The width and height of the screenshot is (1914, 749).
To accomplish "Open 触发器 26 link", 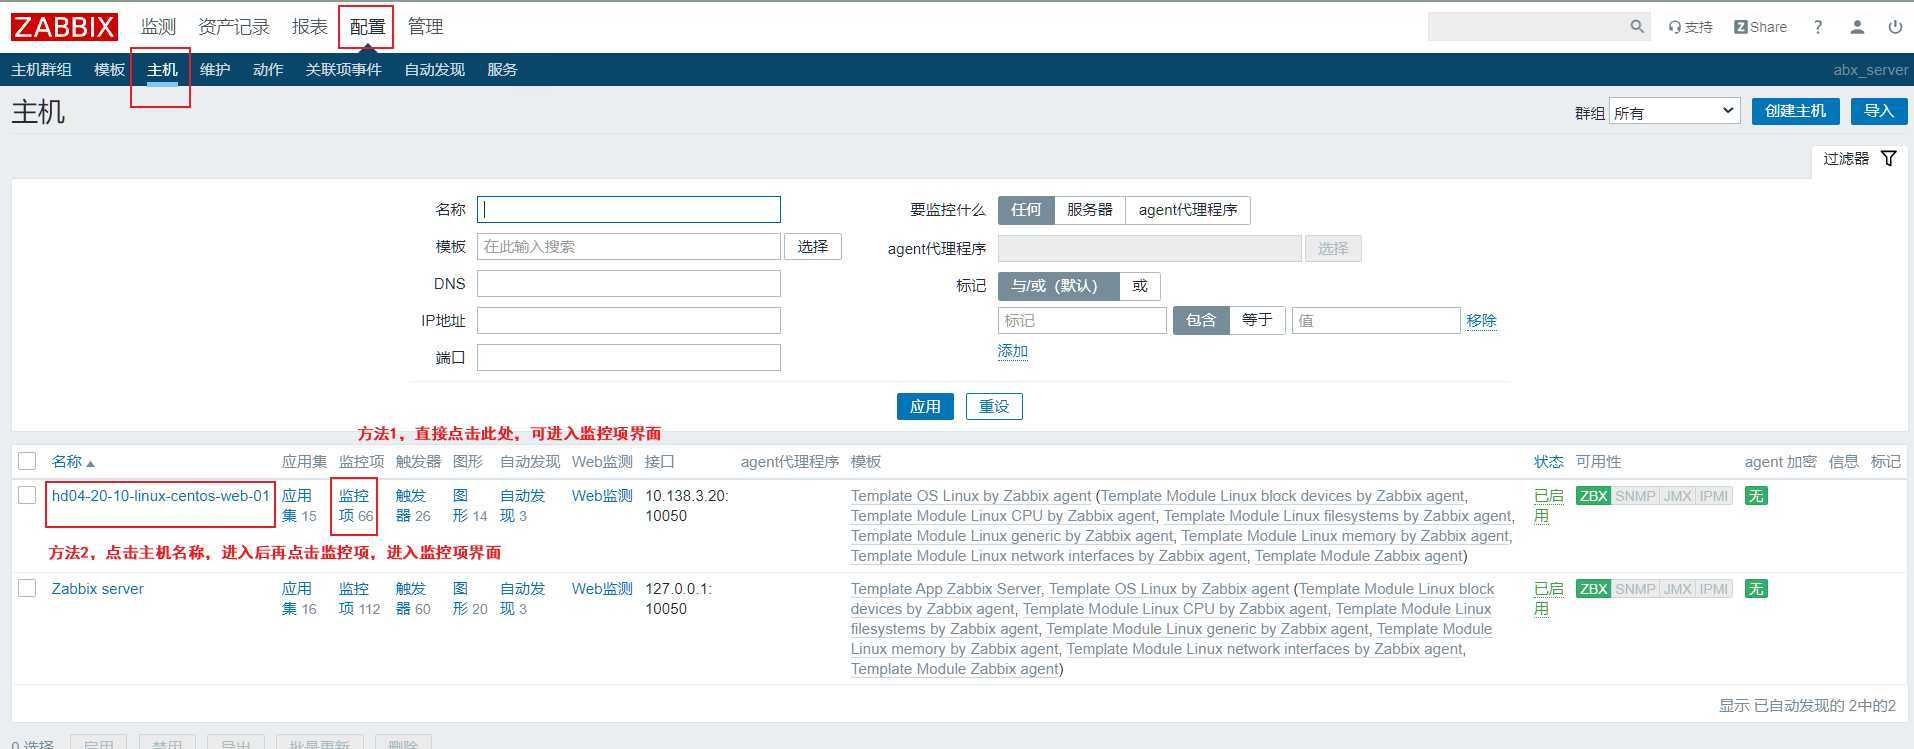I will (413, 506).
